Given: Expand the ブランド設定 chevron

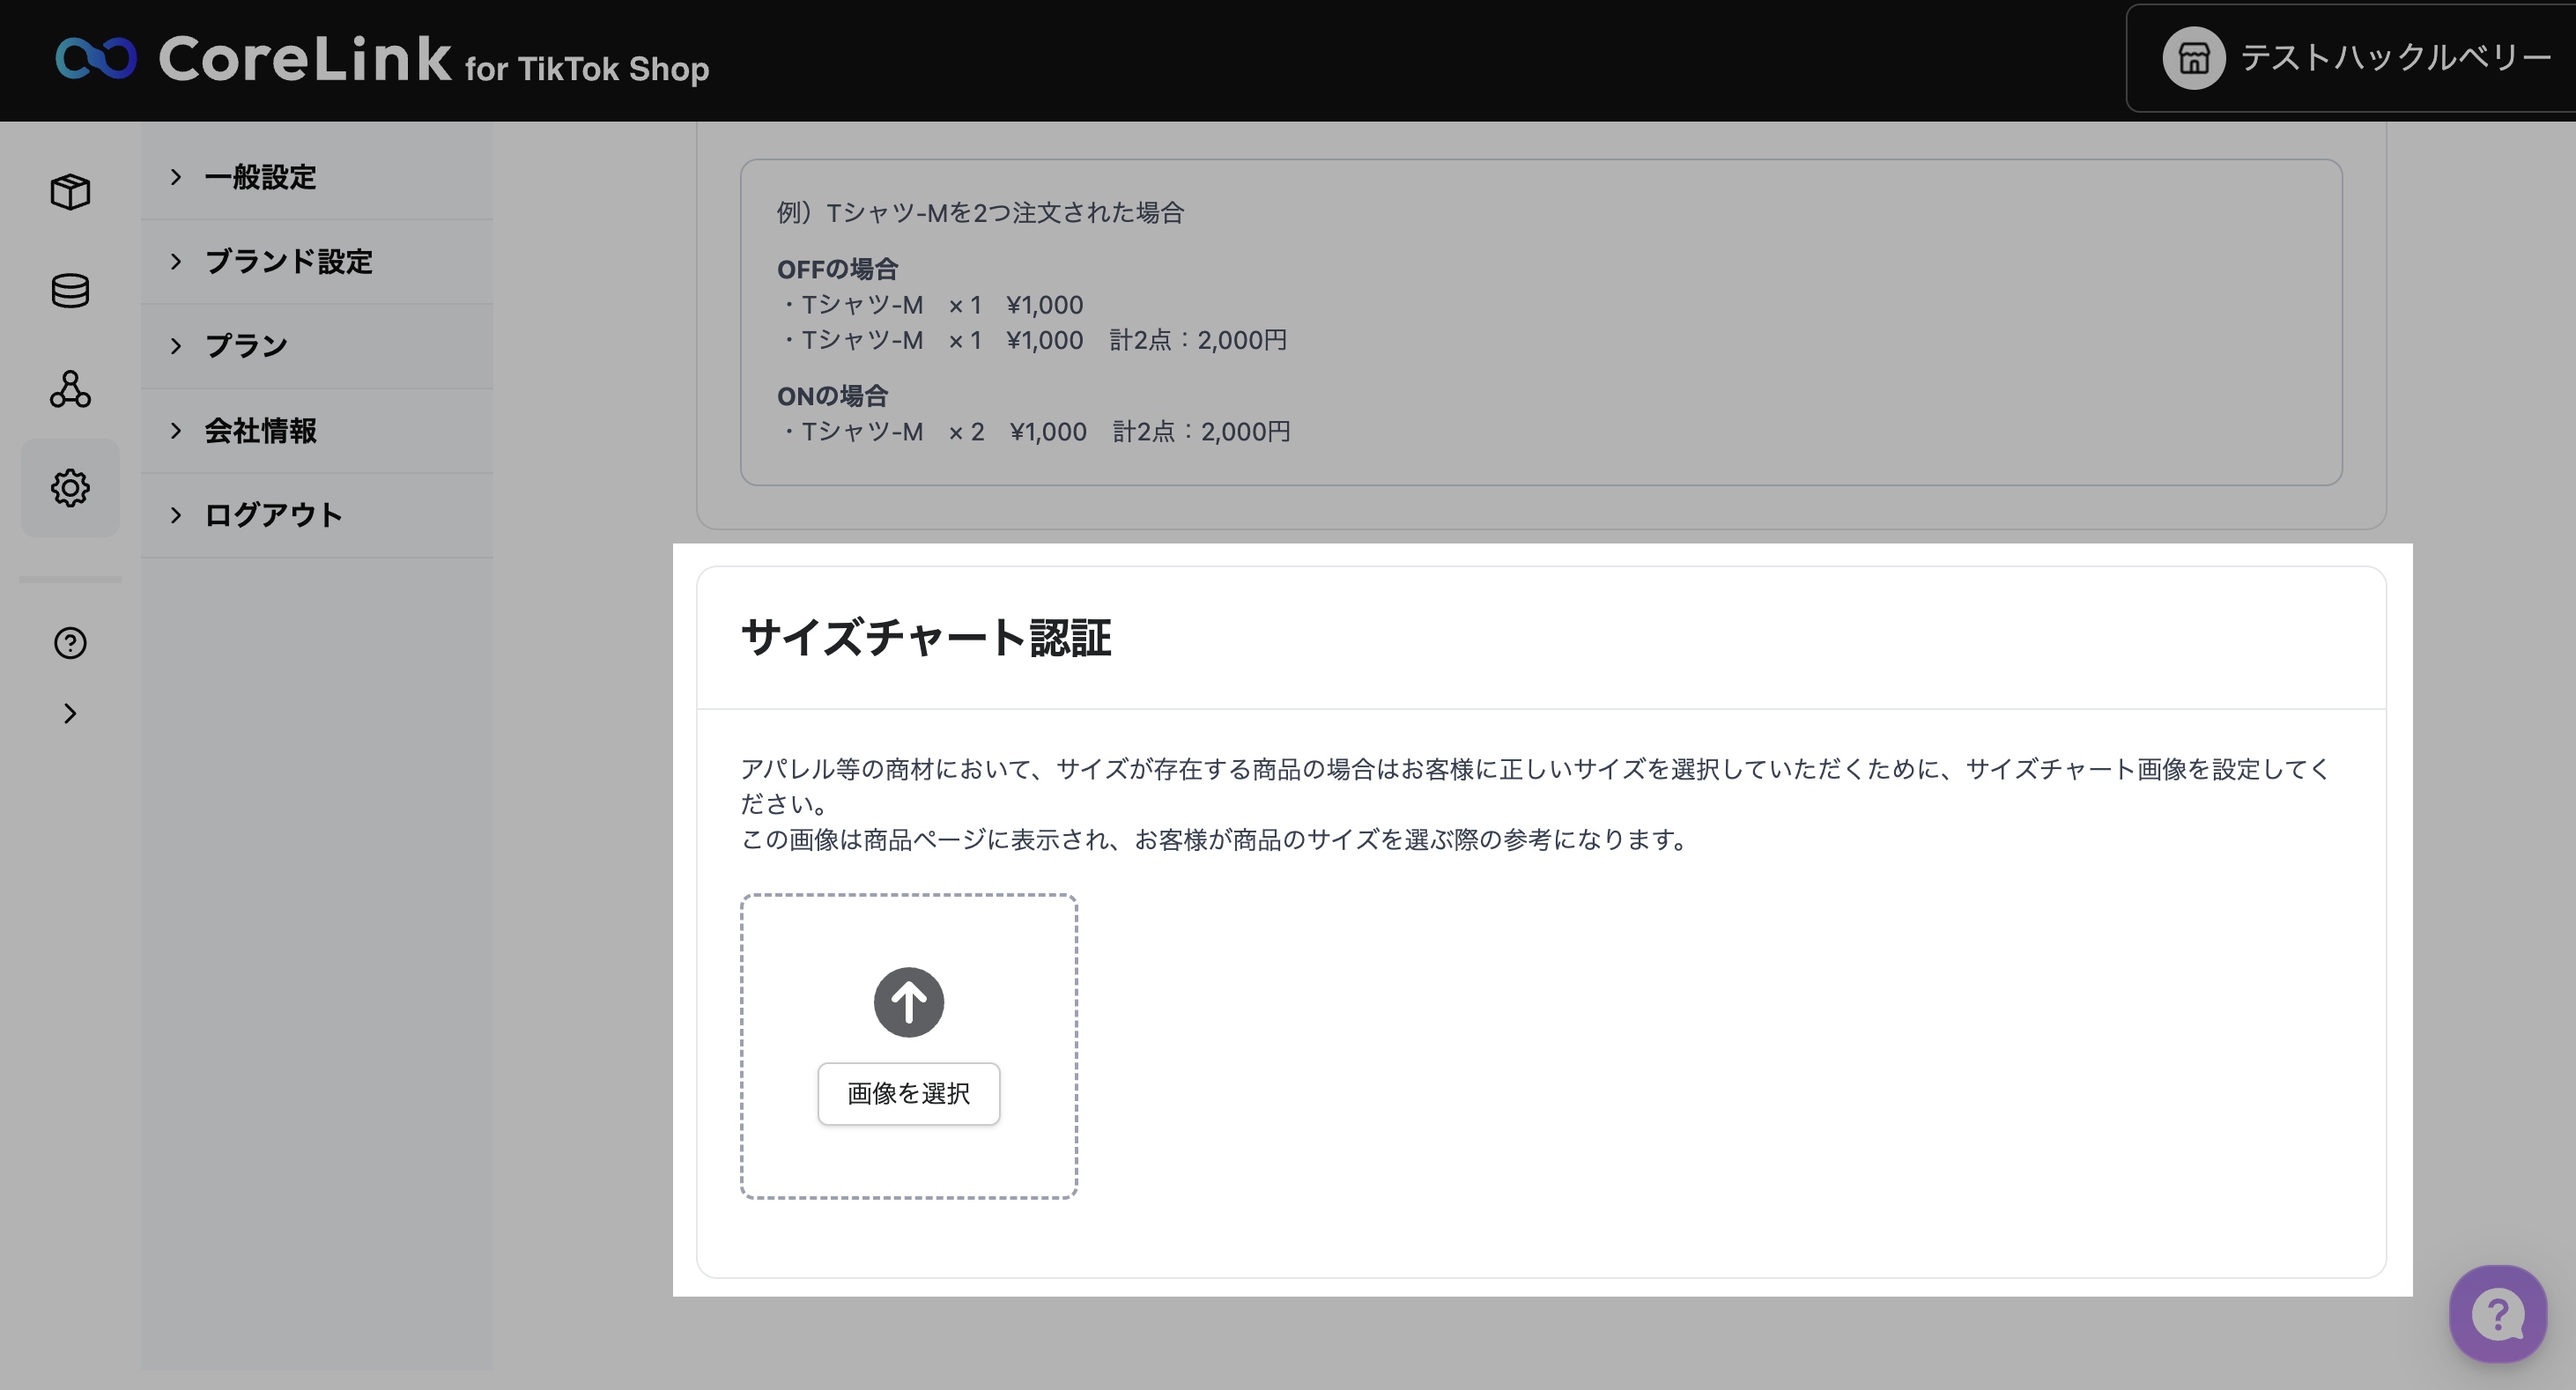Looking at the screenshot, I should point(176,262).
